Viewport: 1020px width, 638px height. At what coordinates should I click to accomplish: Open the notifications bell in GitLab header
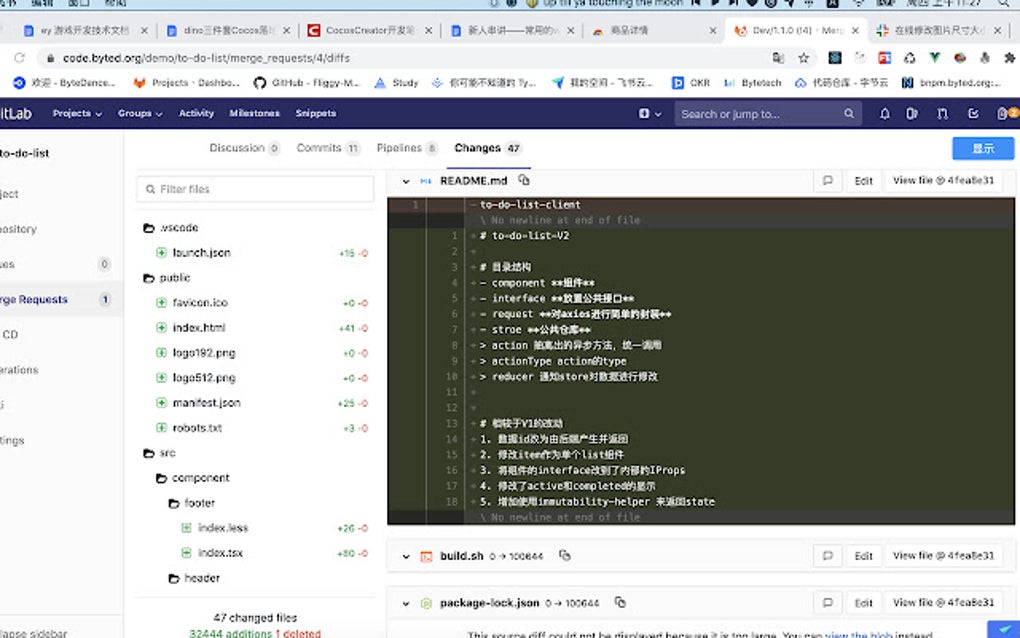(x=885, y=114)
